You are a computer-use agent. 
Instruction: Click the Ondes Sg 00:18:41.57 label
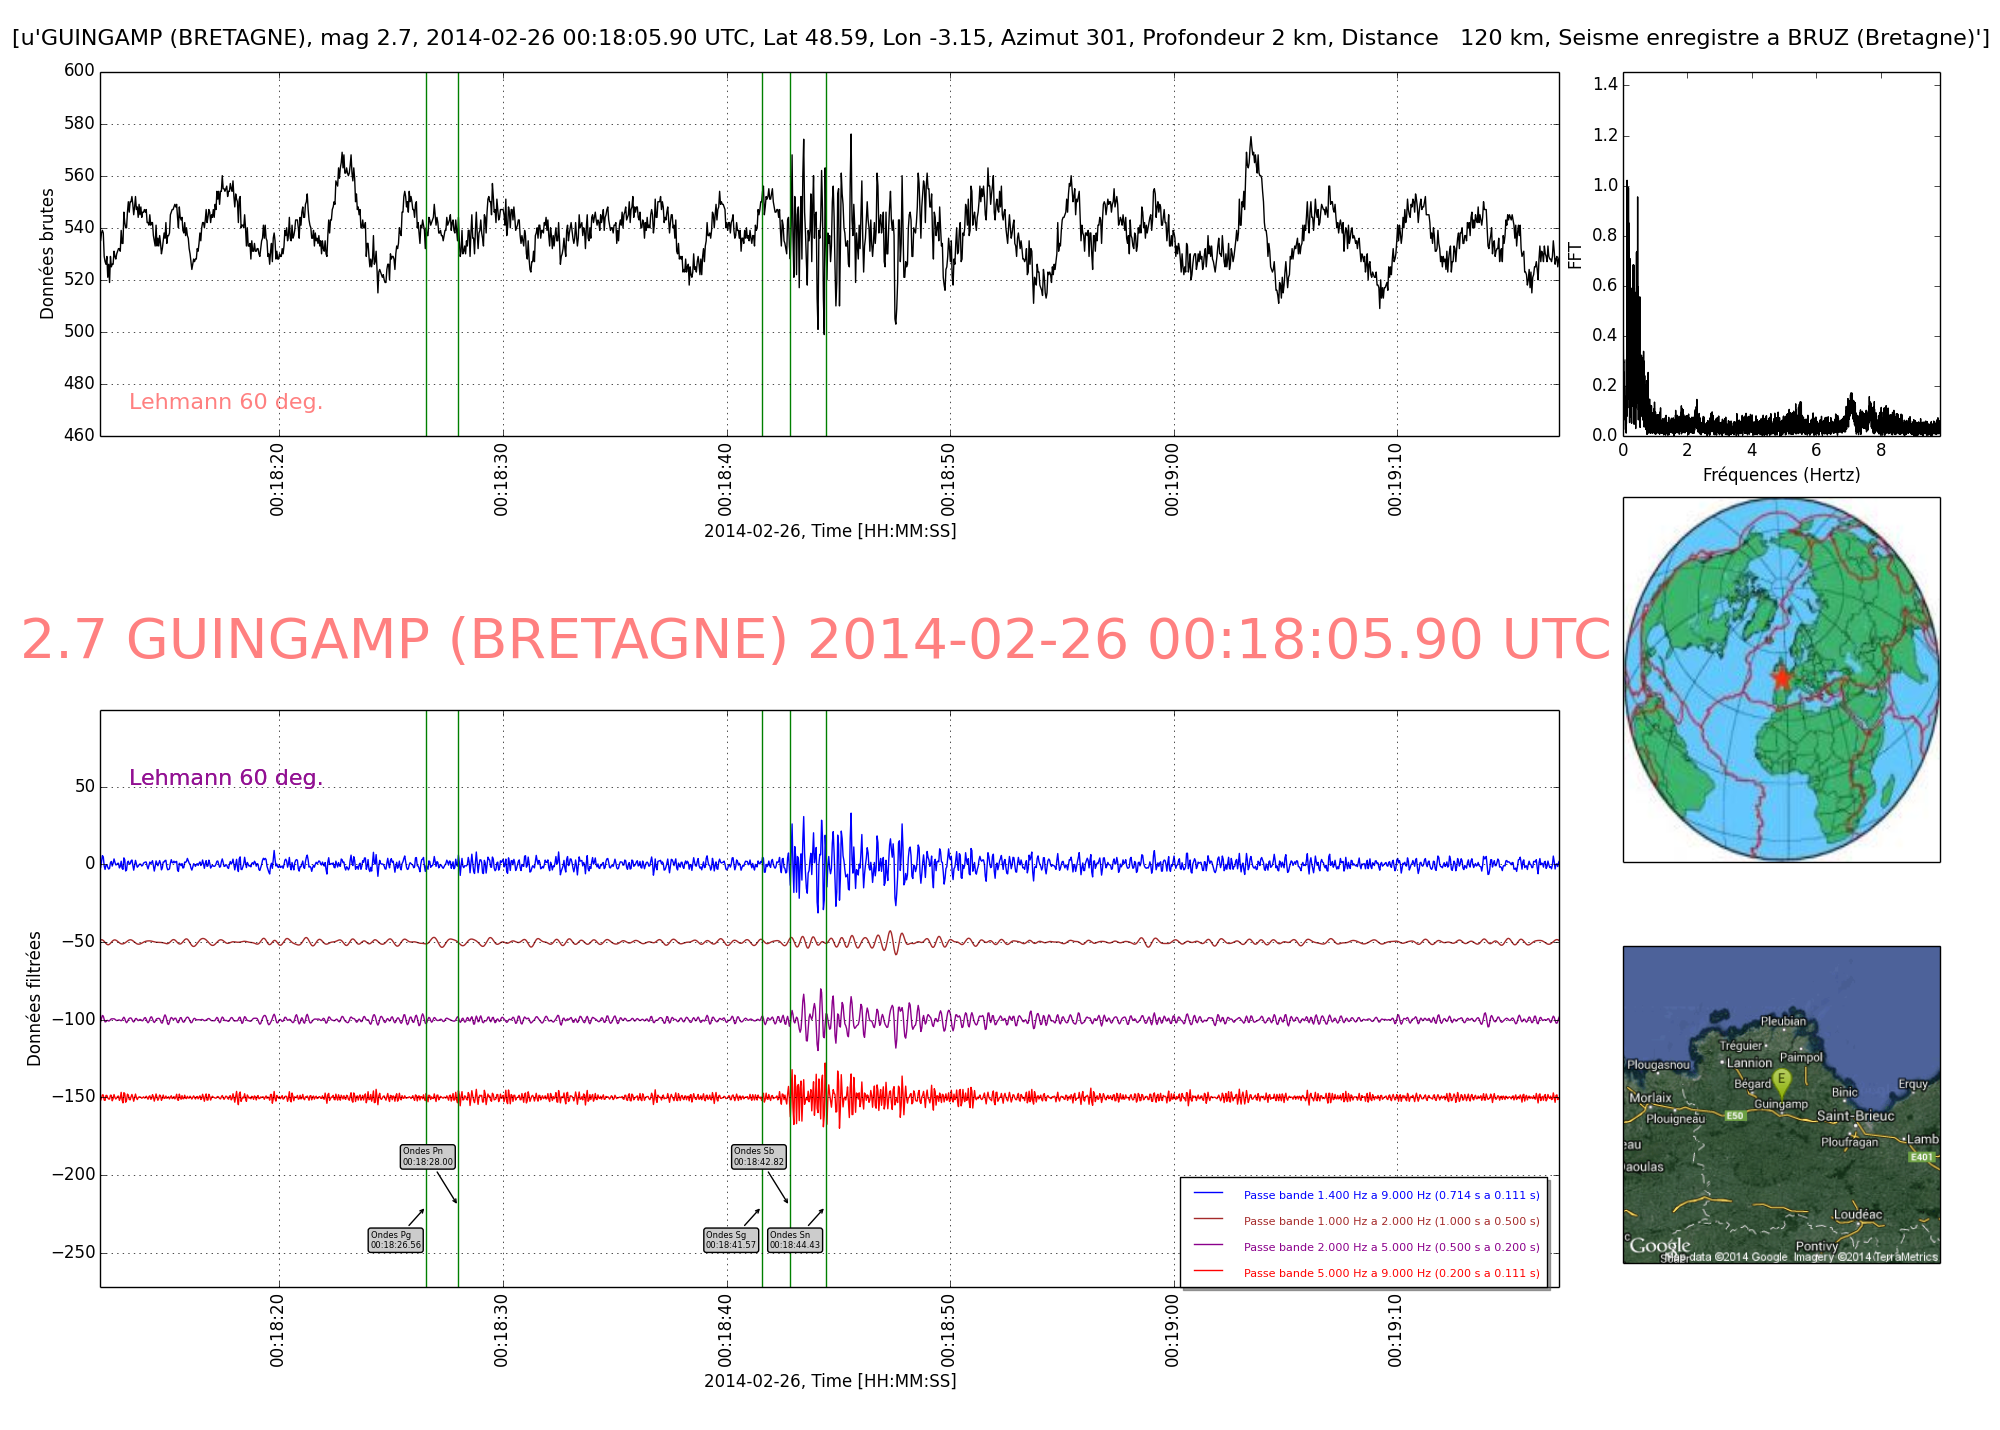731,1240
